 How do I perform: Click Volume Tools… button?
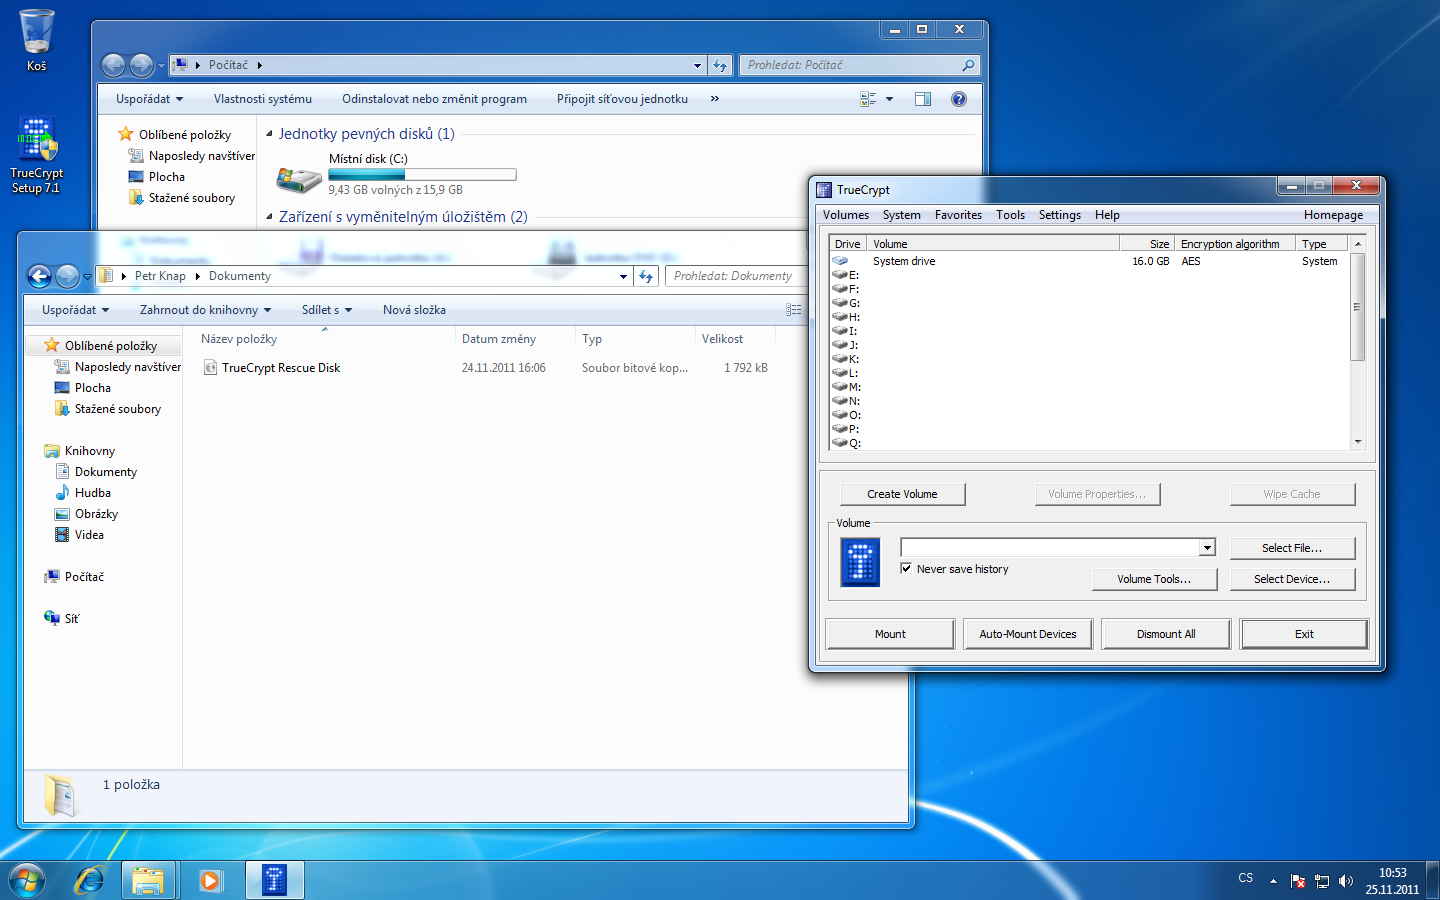(x=1154, y=579)
